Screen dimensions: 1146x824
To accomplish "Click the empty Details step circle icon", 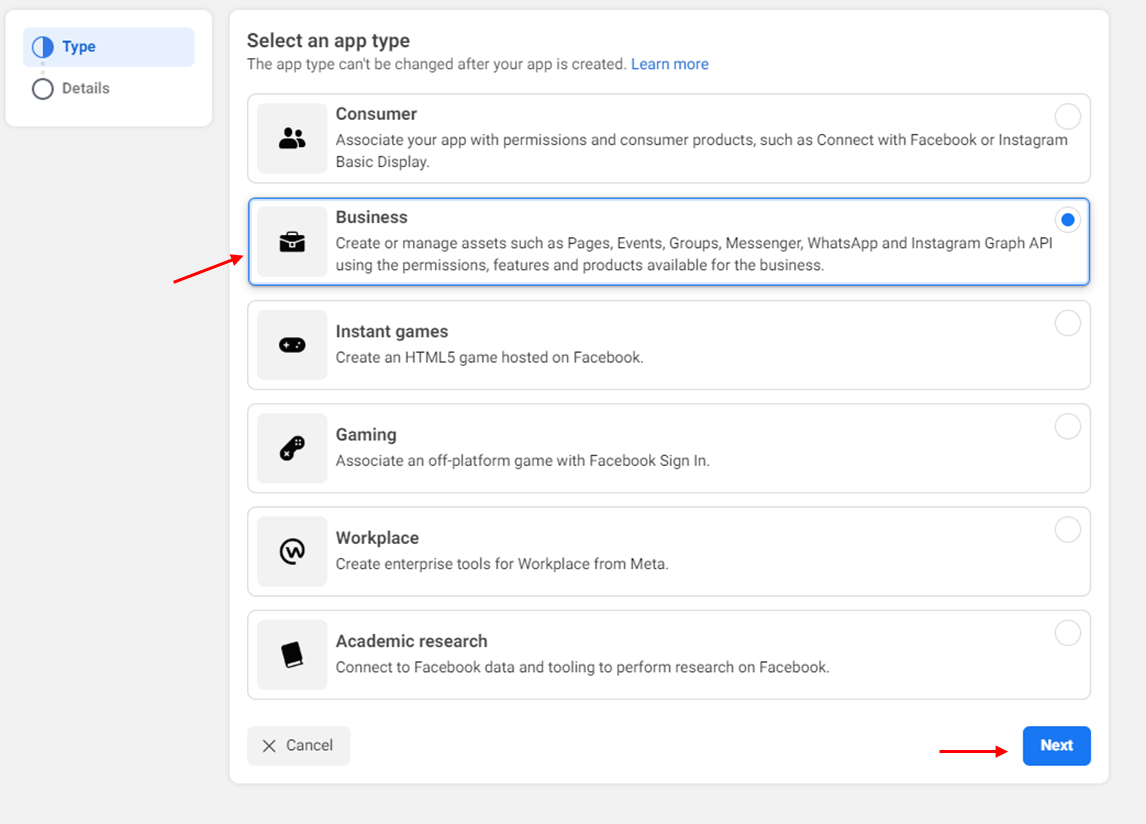I will click(43, 88).
